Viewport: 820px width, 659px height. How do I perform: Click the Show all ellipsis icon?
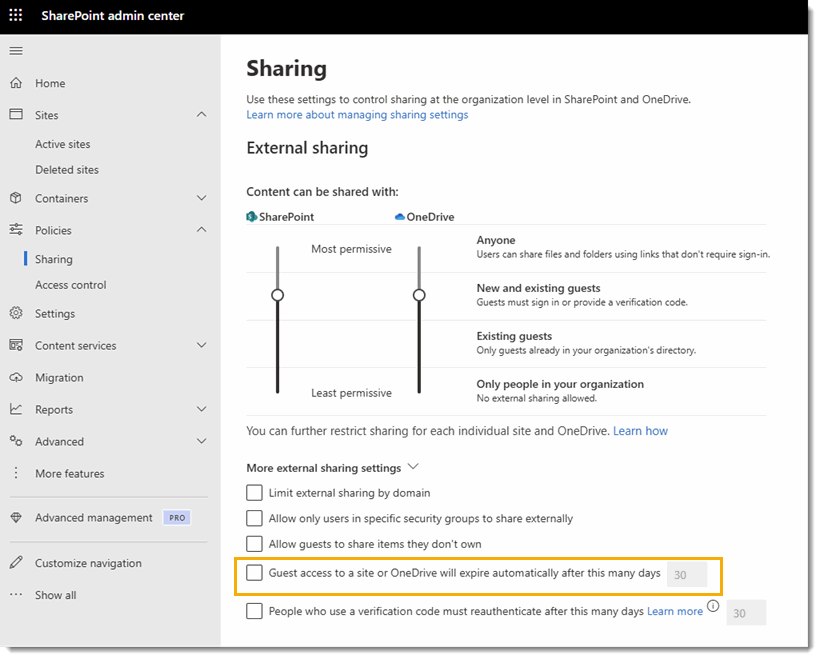pyautogui.click(x=16, y=595)
